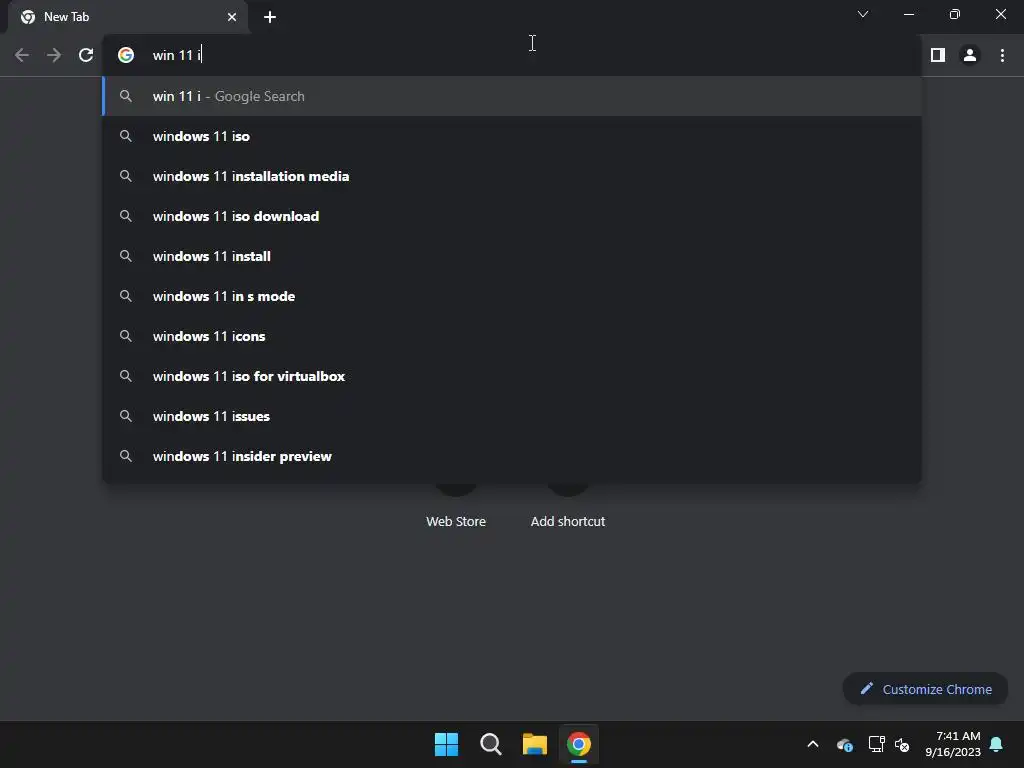Open File Explorer from the taskbar
The width and height of the screenshot is (1024, 768).
point(535,744)
